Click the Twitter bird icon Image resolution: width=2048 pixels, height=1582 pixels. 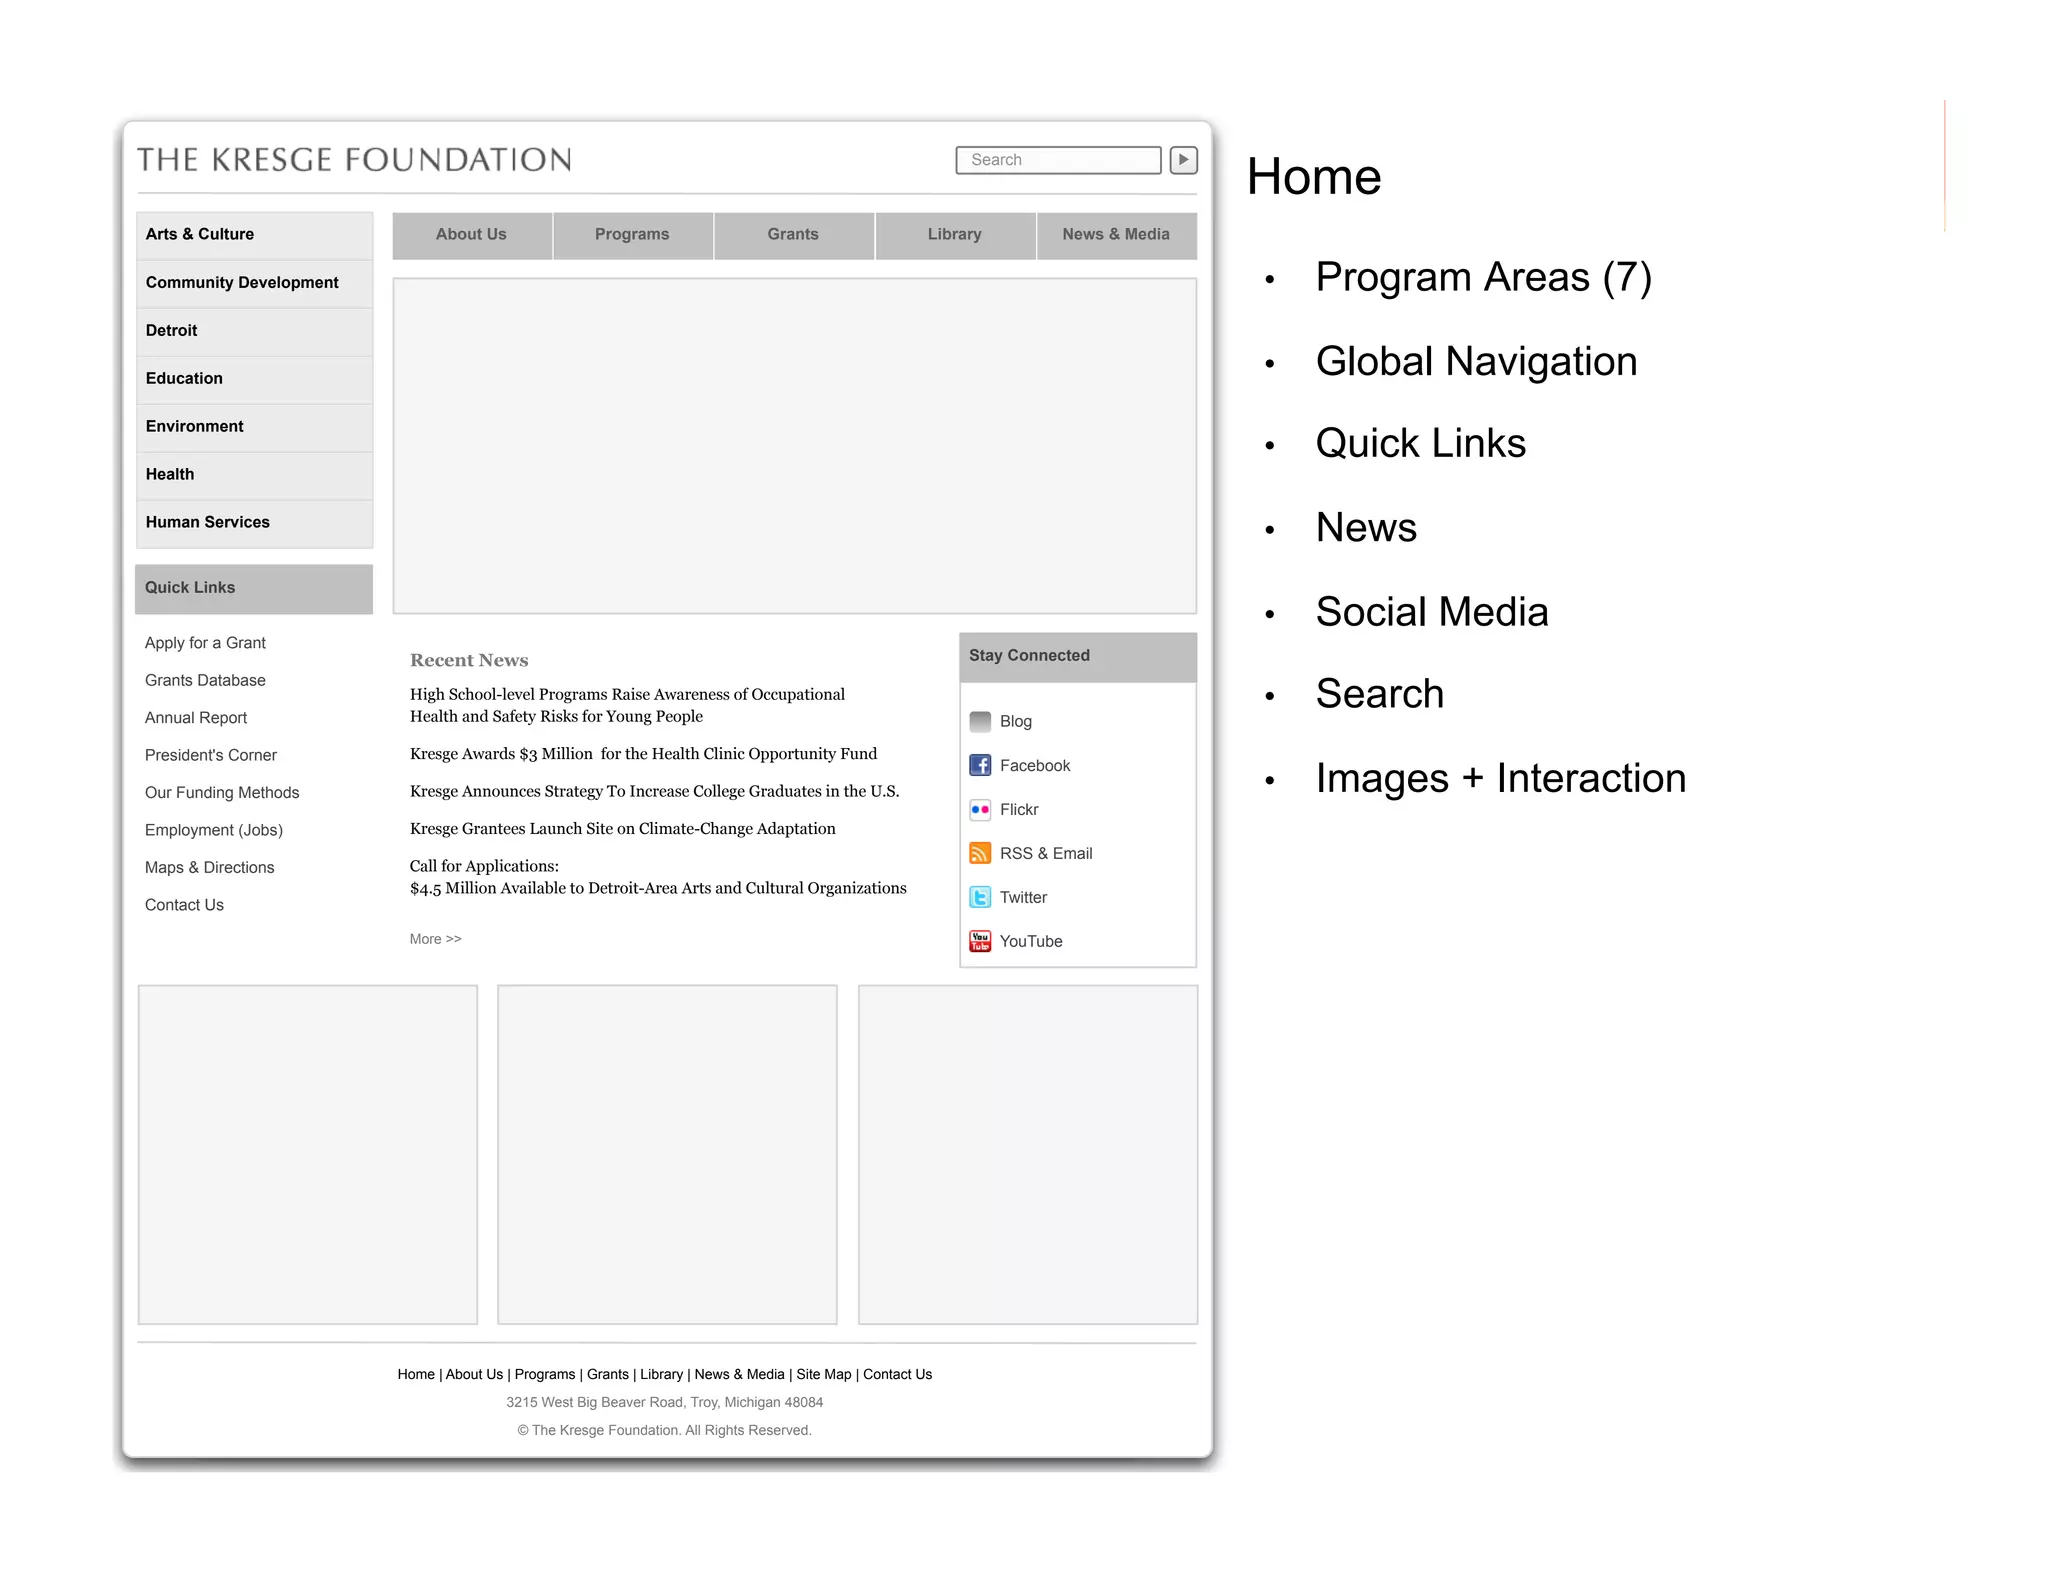(x=980, y=897)
